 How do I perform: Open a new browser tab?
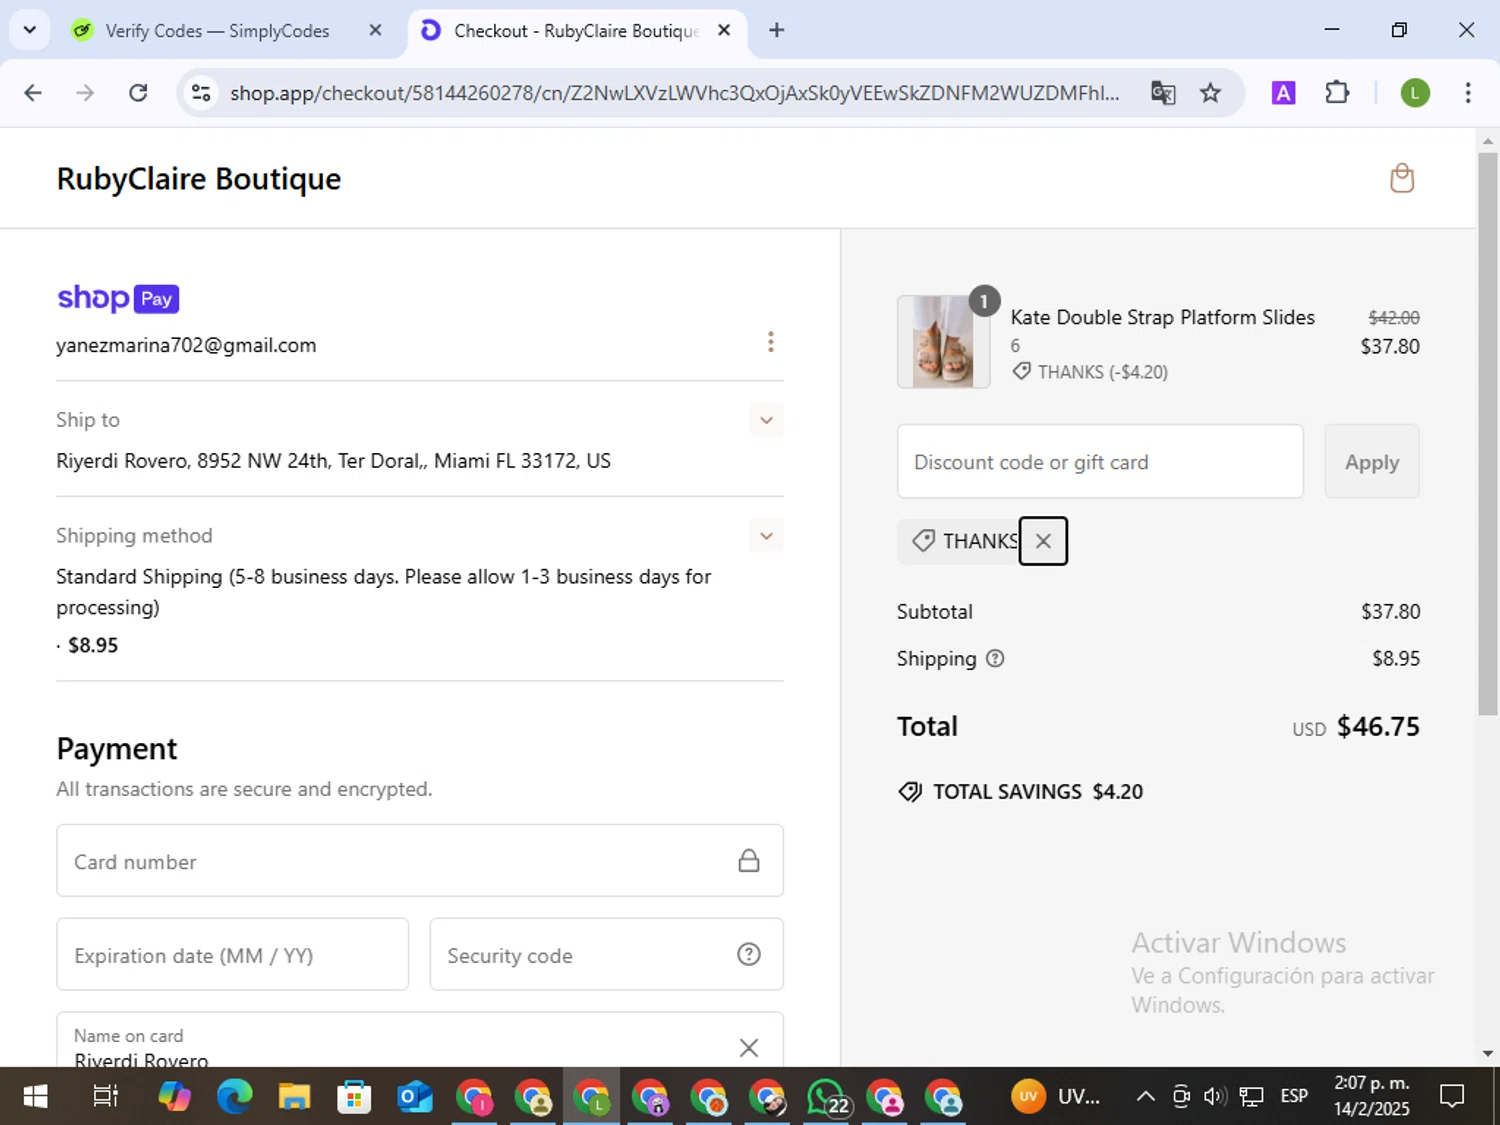pyautogui.click(x=777, y=30)
